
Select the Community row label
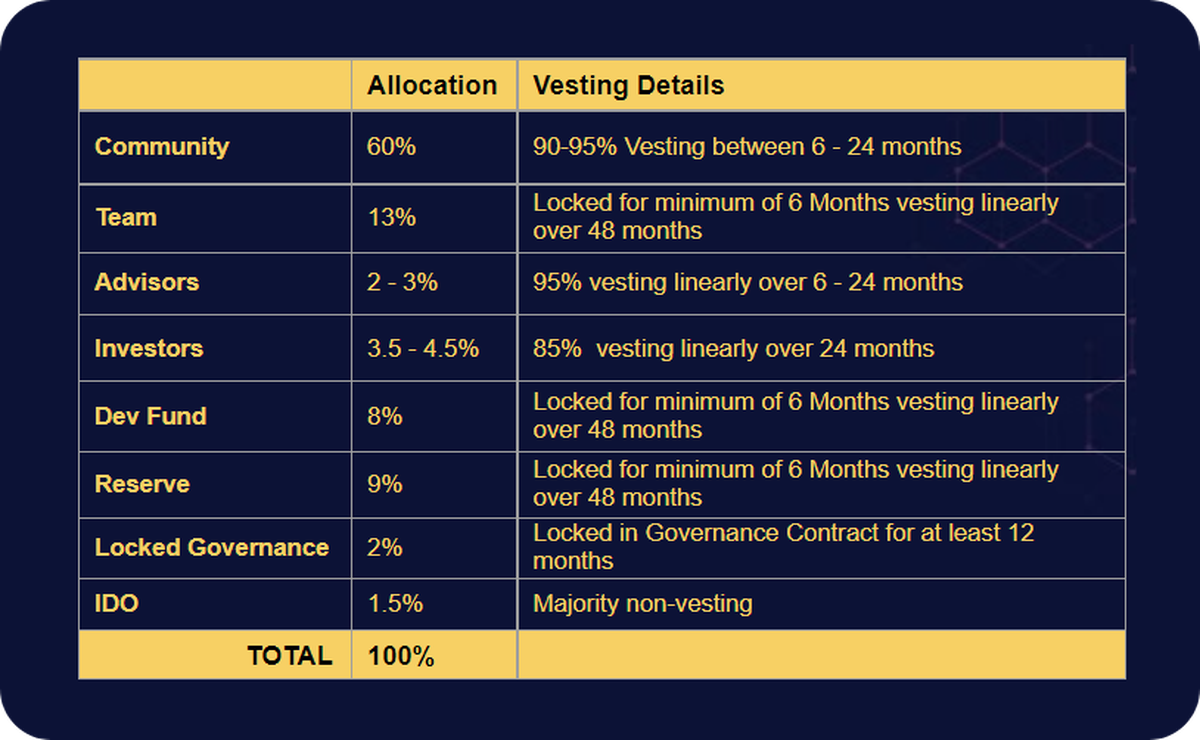pyautogui.click(x=162, y=147)
